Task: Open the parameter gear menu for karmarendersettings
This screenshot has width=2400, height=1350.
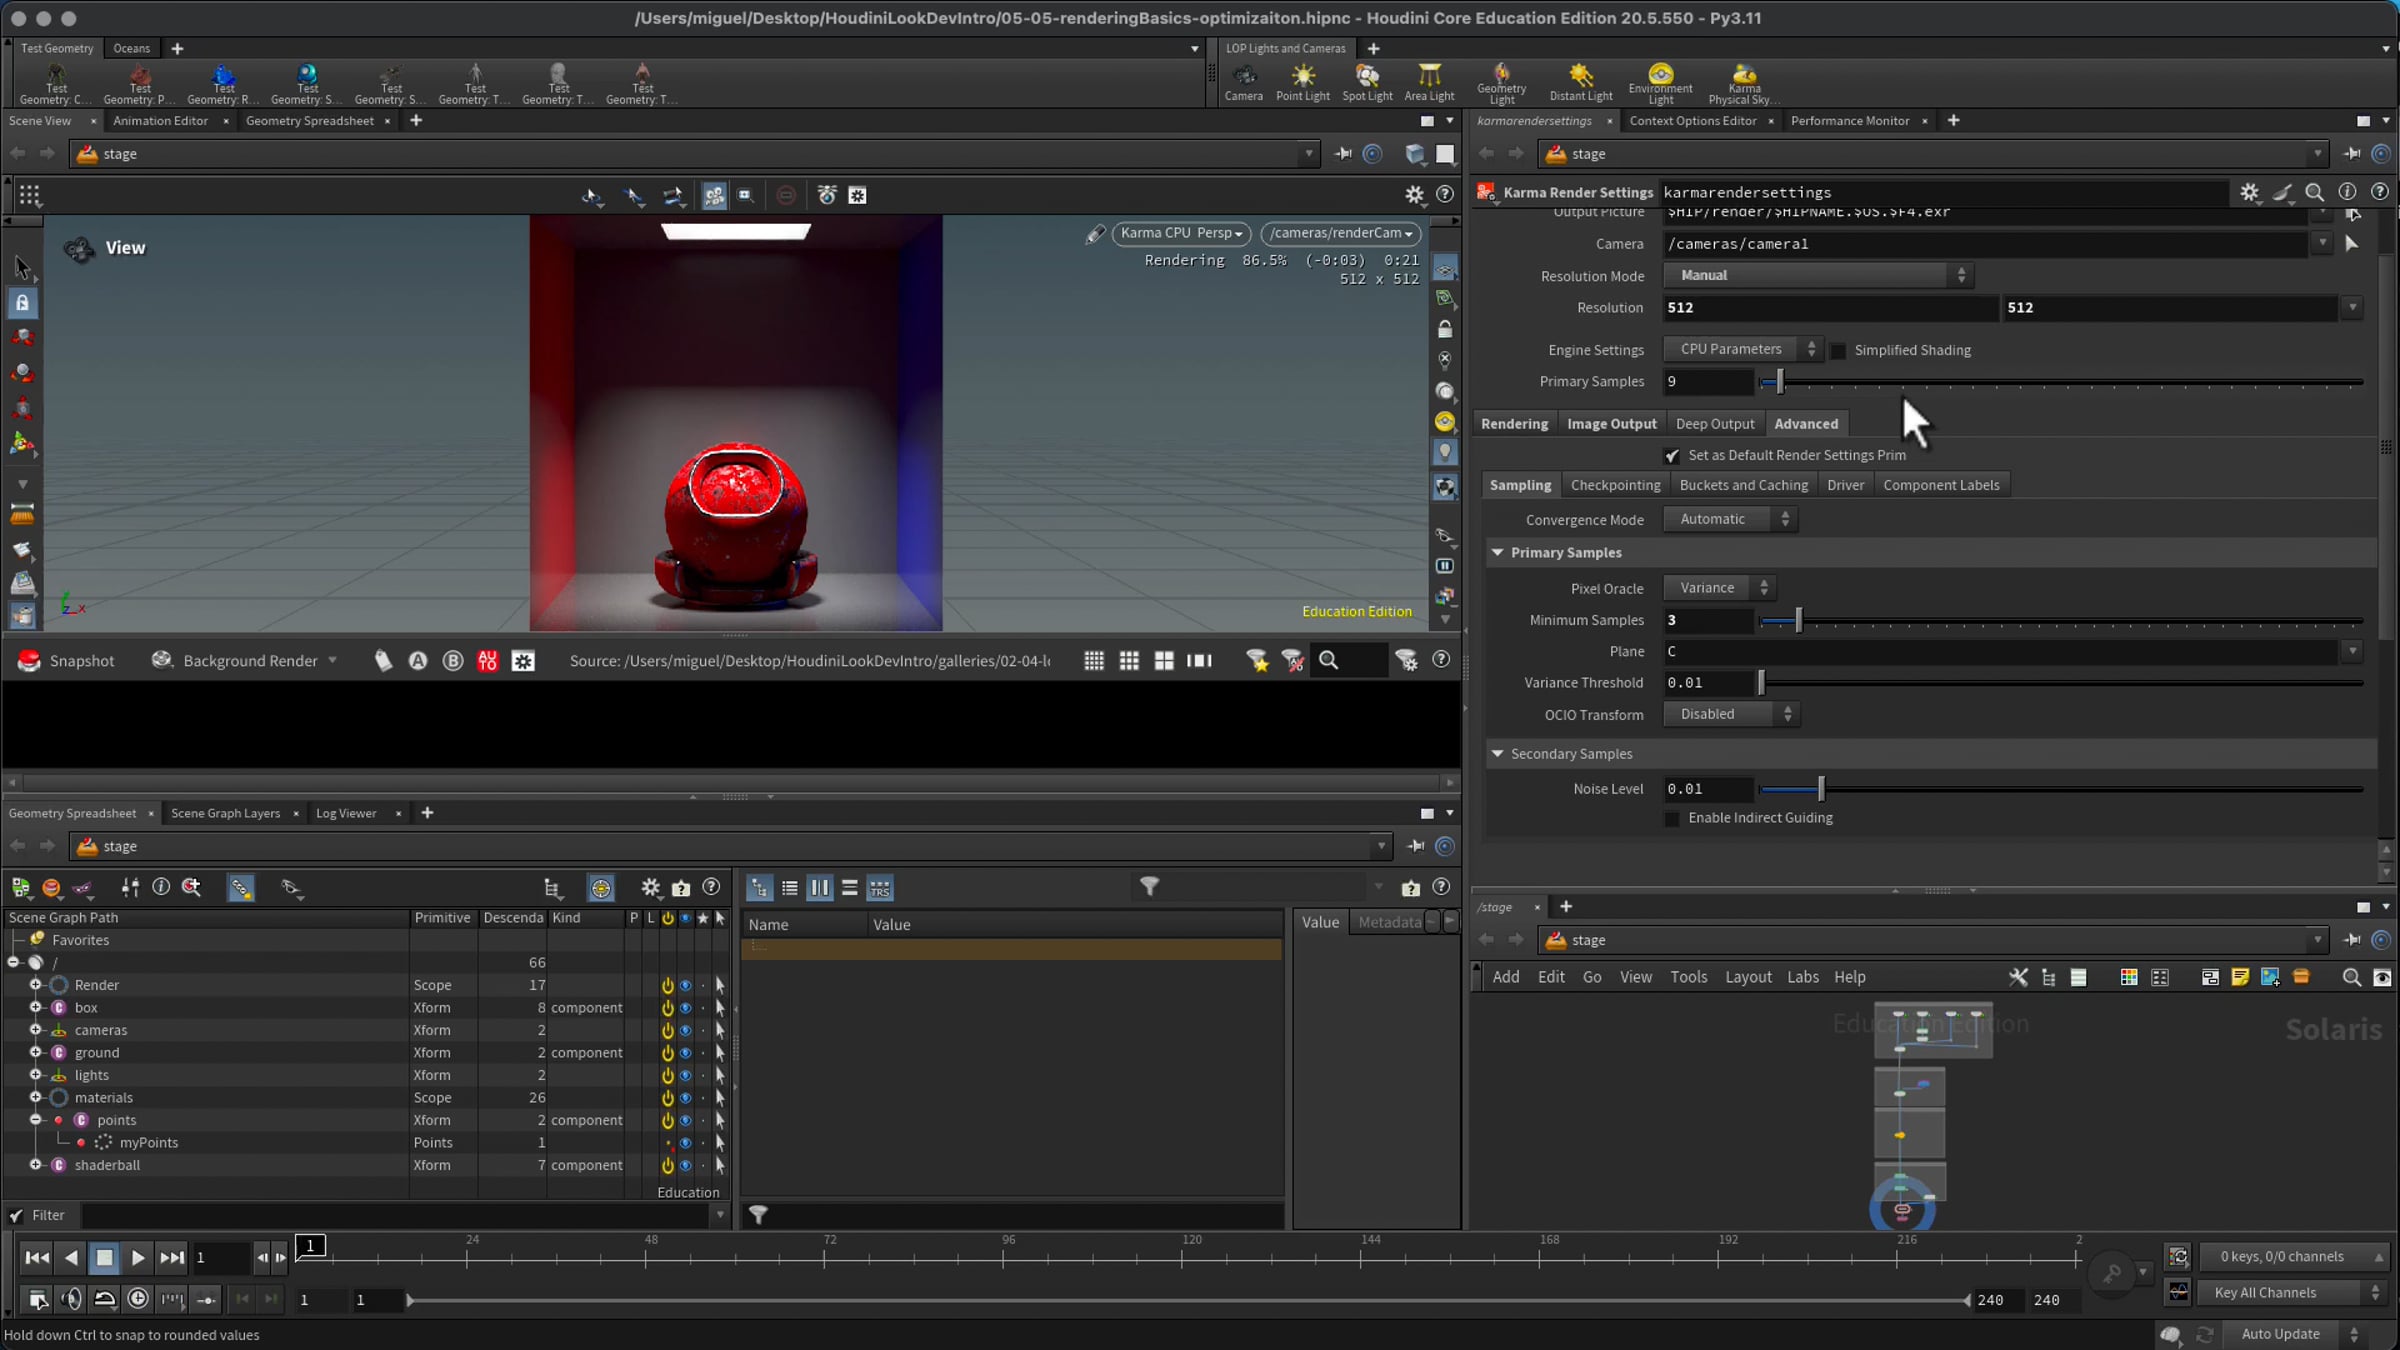Action: click(x=2249, y=192)
